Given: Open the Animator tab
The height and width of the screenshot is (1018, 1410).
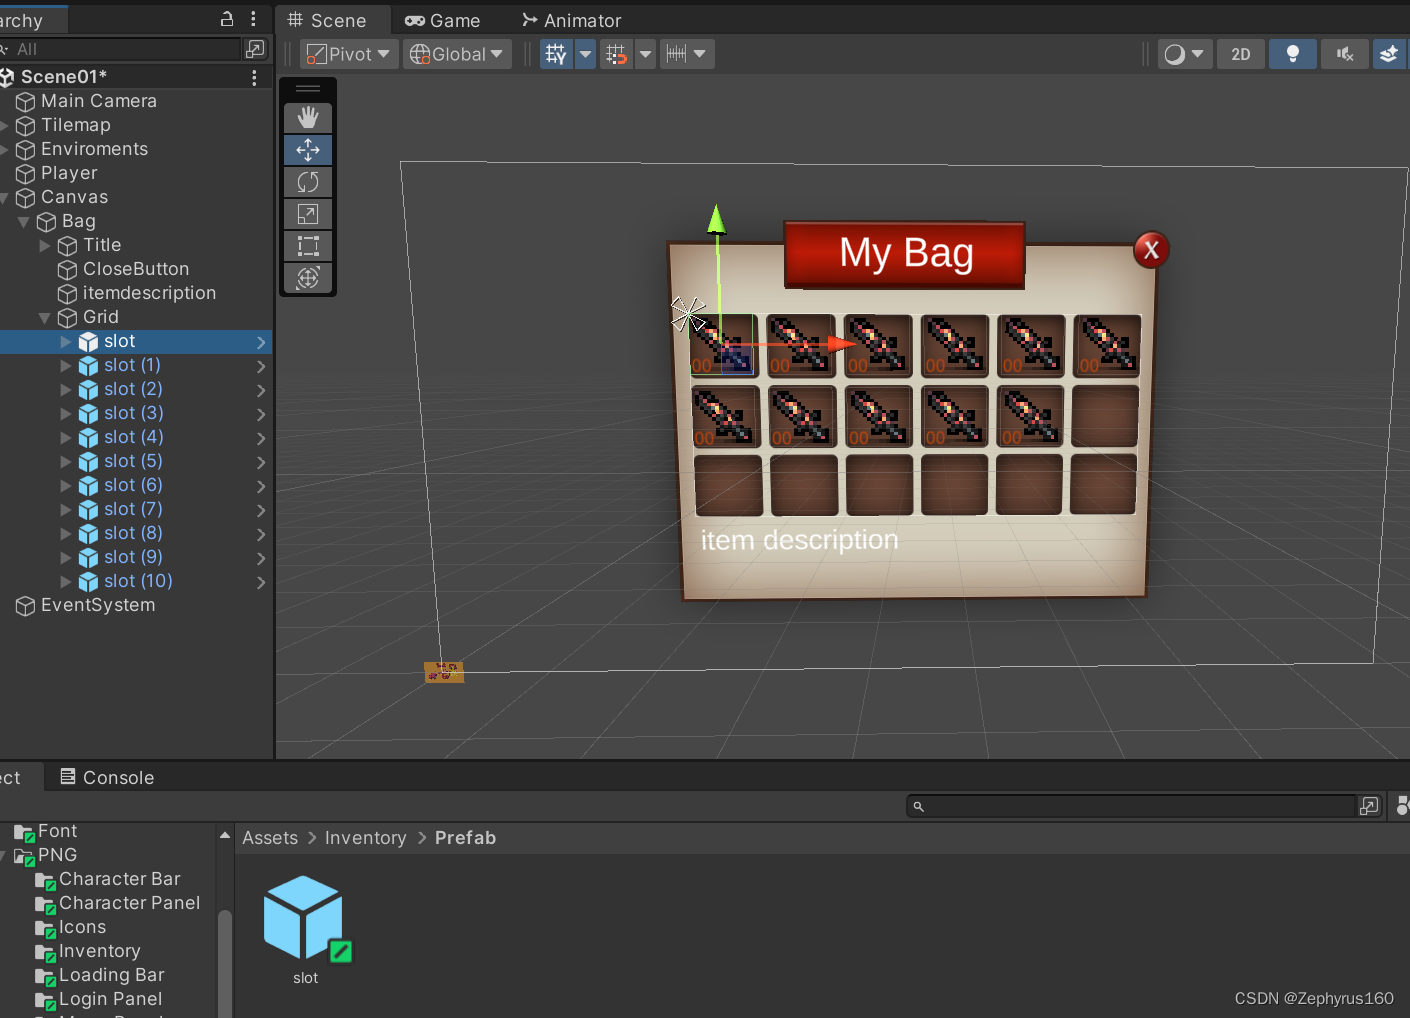Looking at the screenshot, I should (571, 20).
